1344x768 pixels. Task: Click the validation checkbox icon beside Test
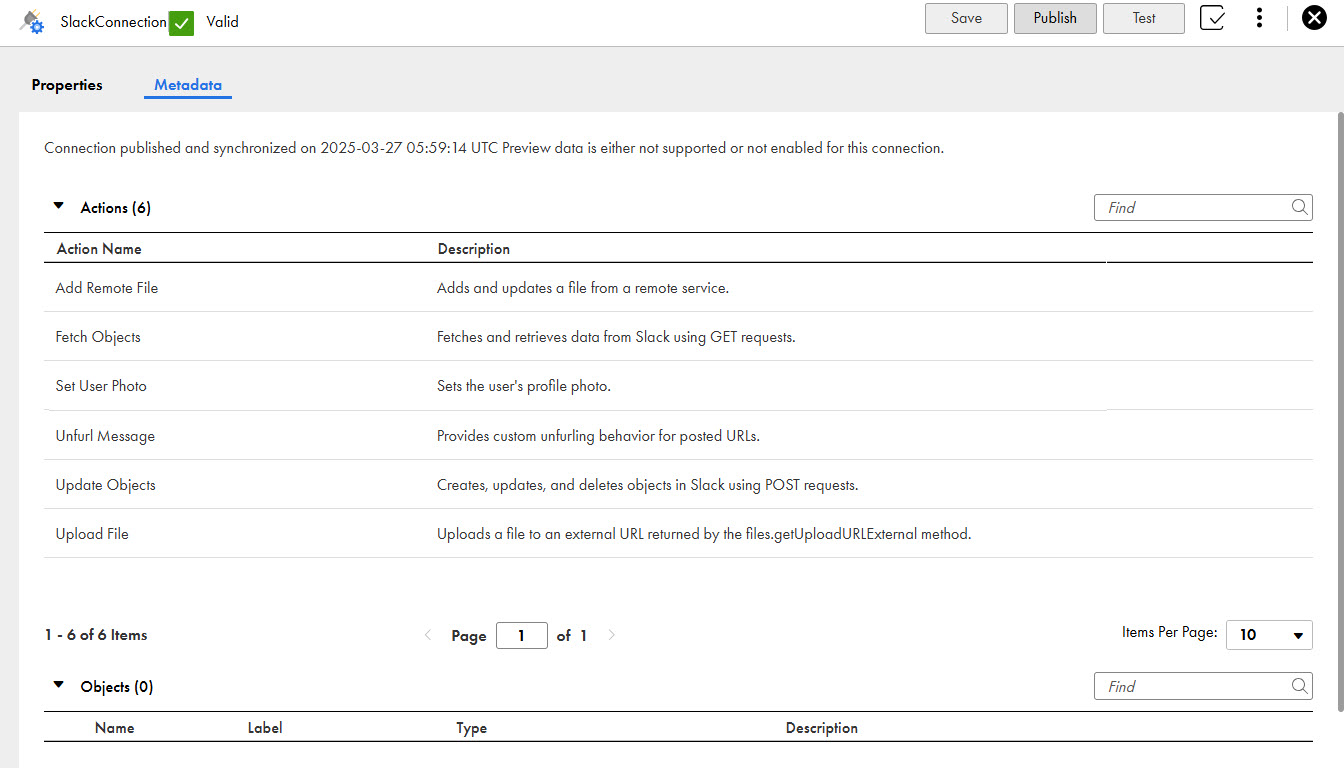tap(1212, 18)
